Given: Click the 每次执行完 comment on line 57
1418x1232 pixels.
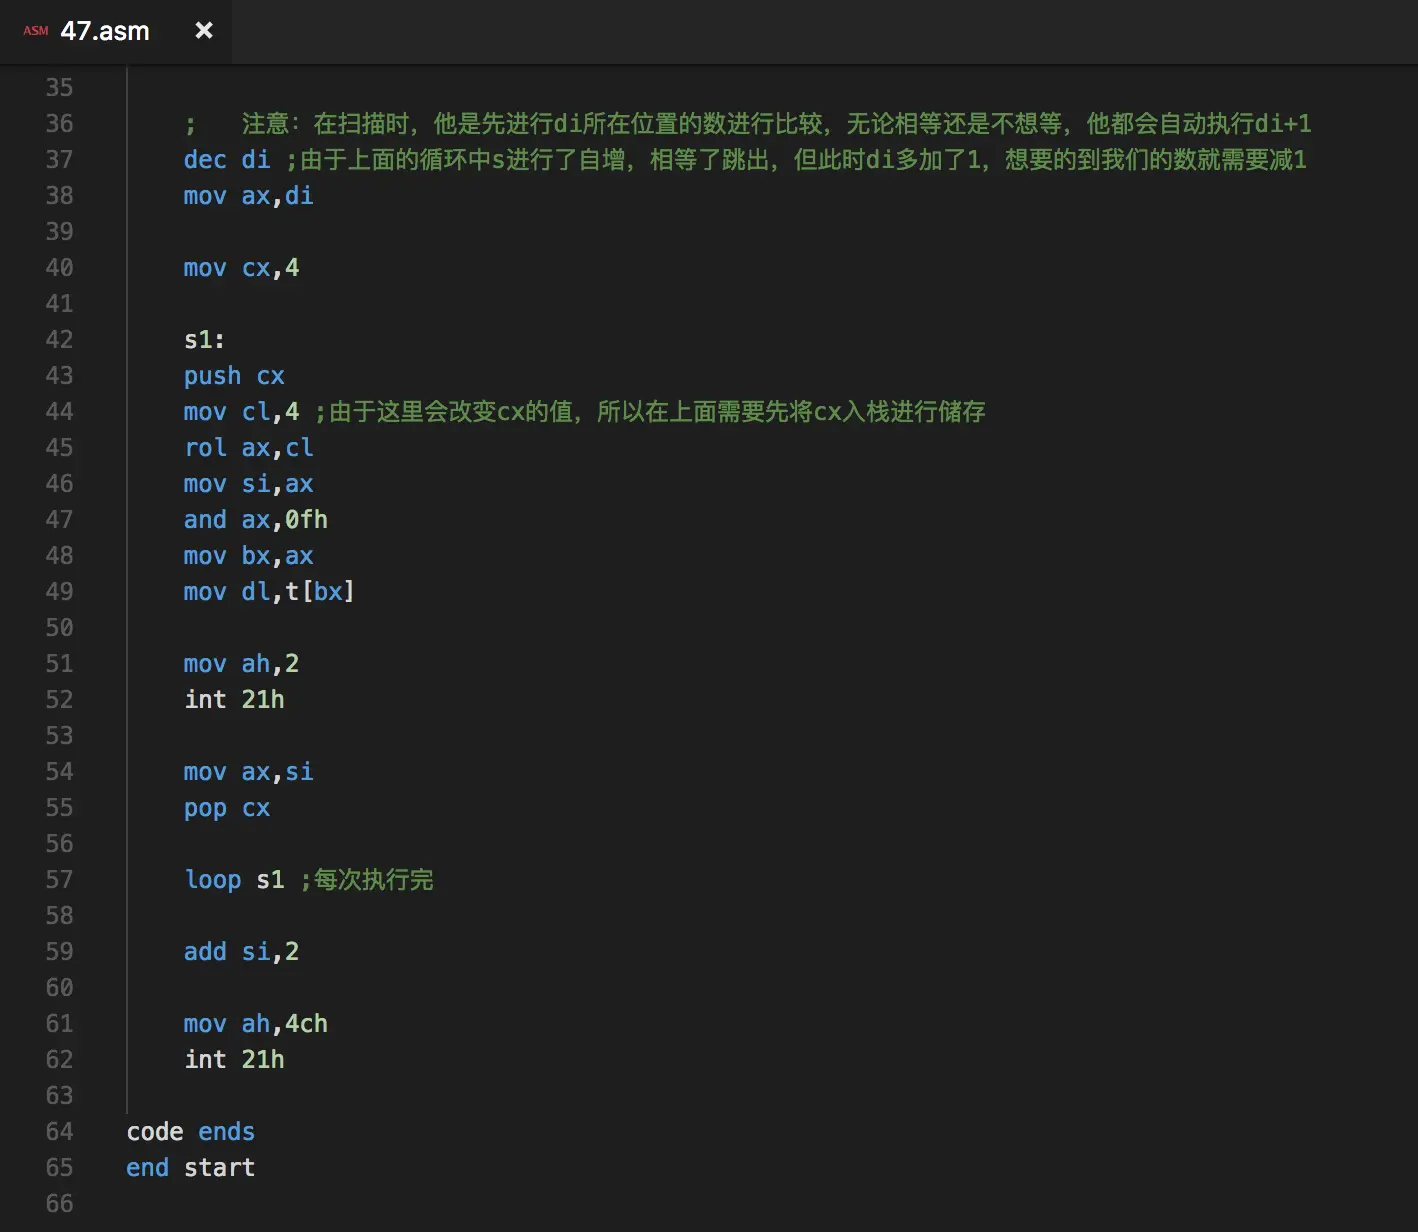Looking at the screenshot, I should (367, 880).
